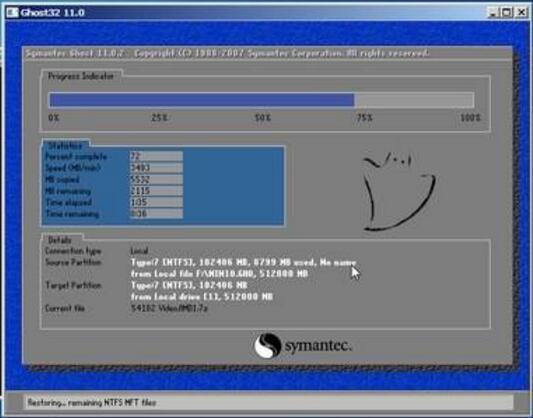Click the Statistics panel header
The width and height of the screenshot is (533, 418).
(x=65, y=145)
